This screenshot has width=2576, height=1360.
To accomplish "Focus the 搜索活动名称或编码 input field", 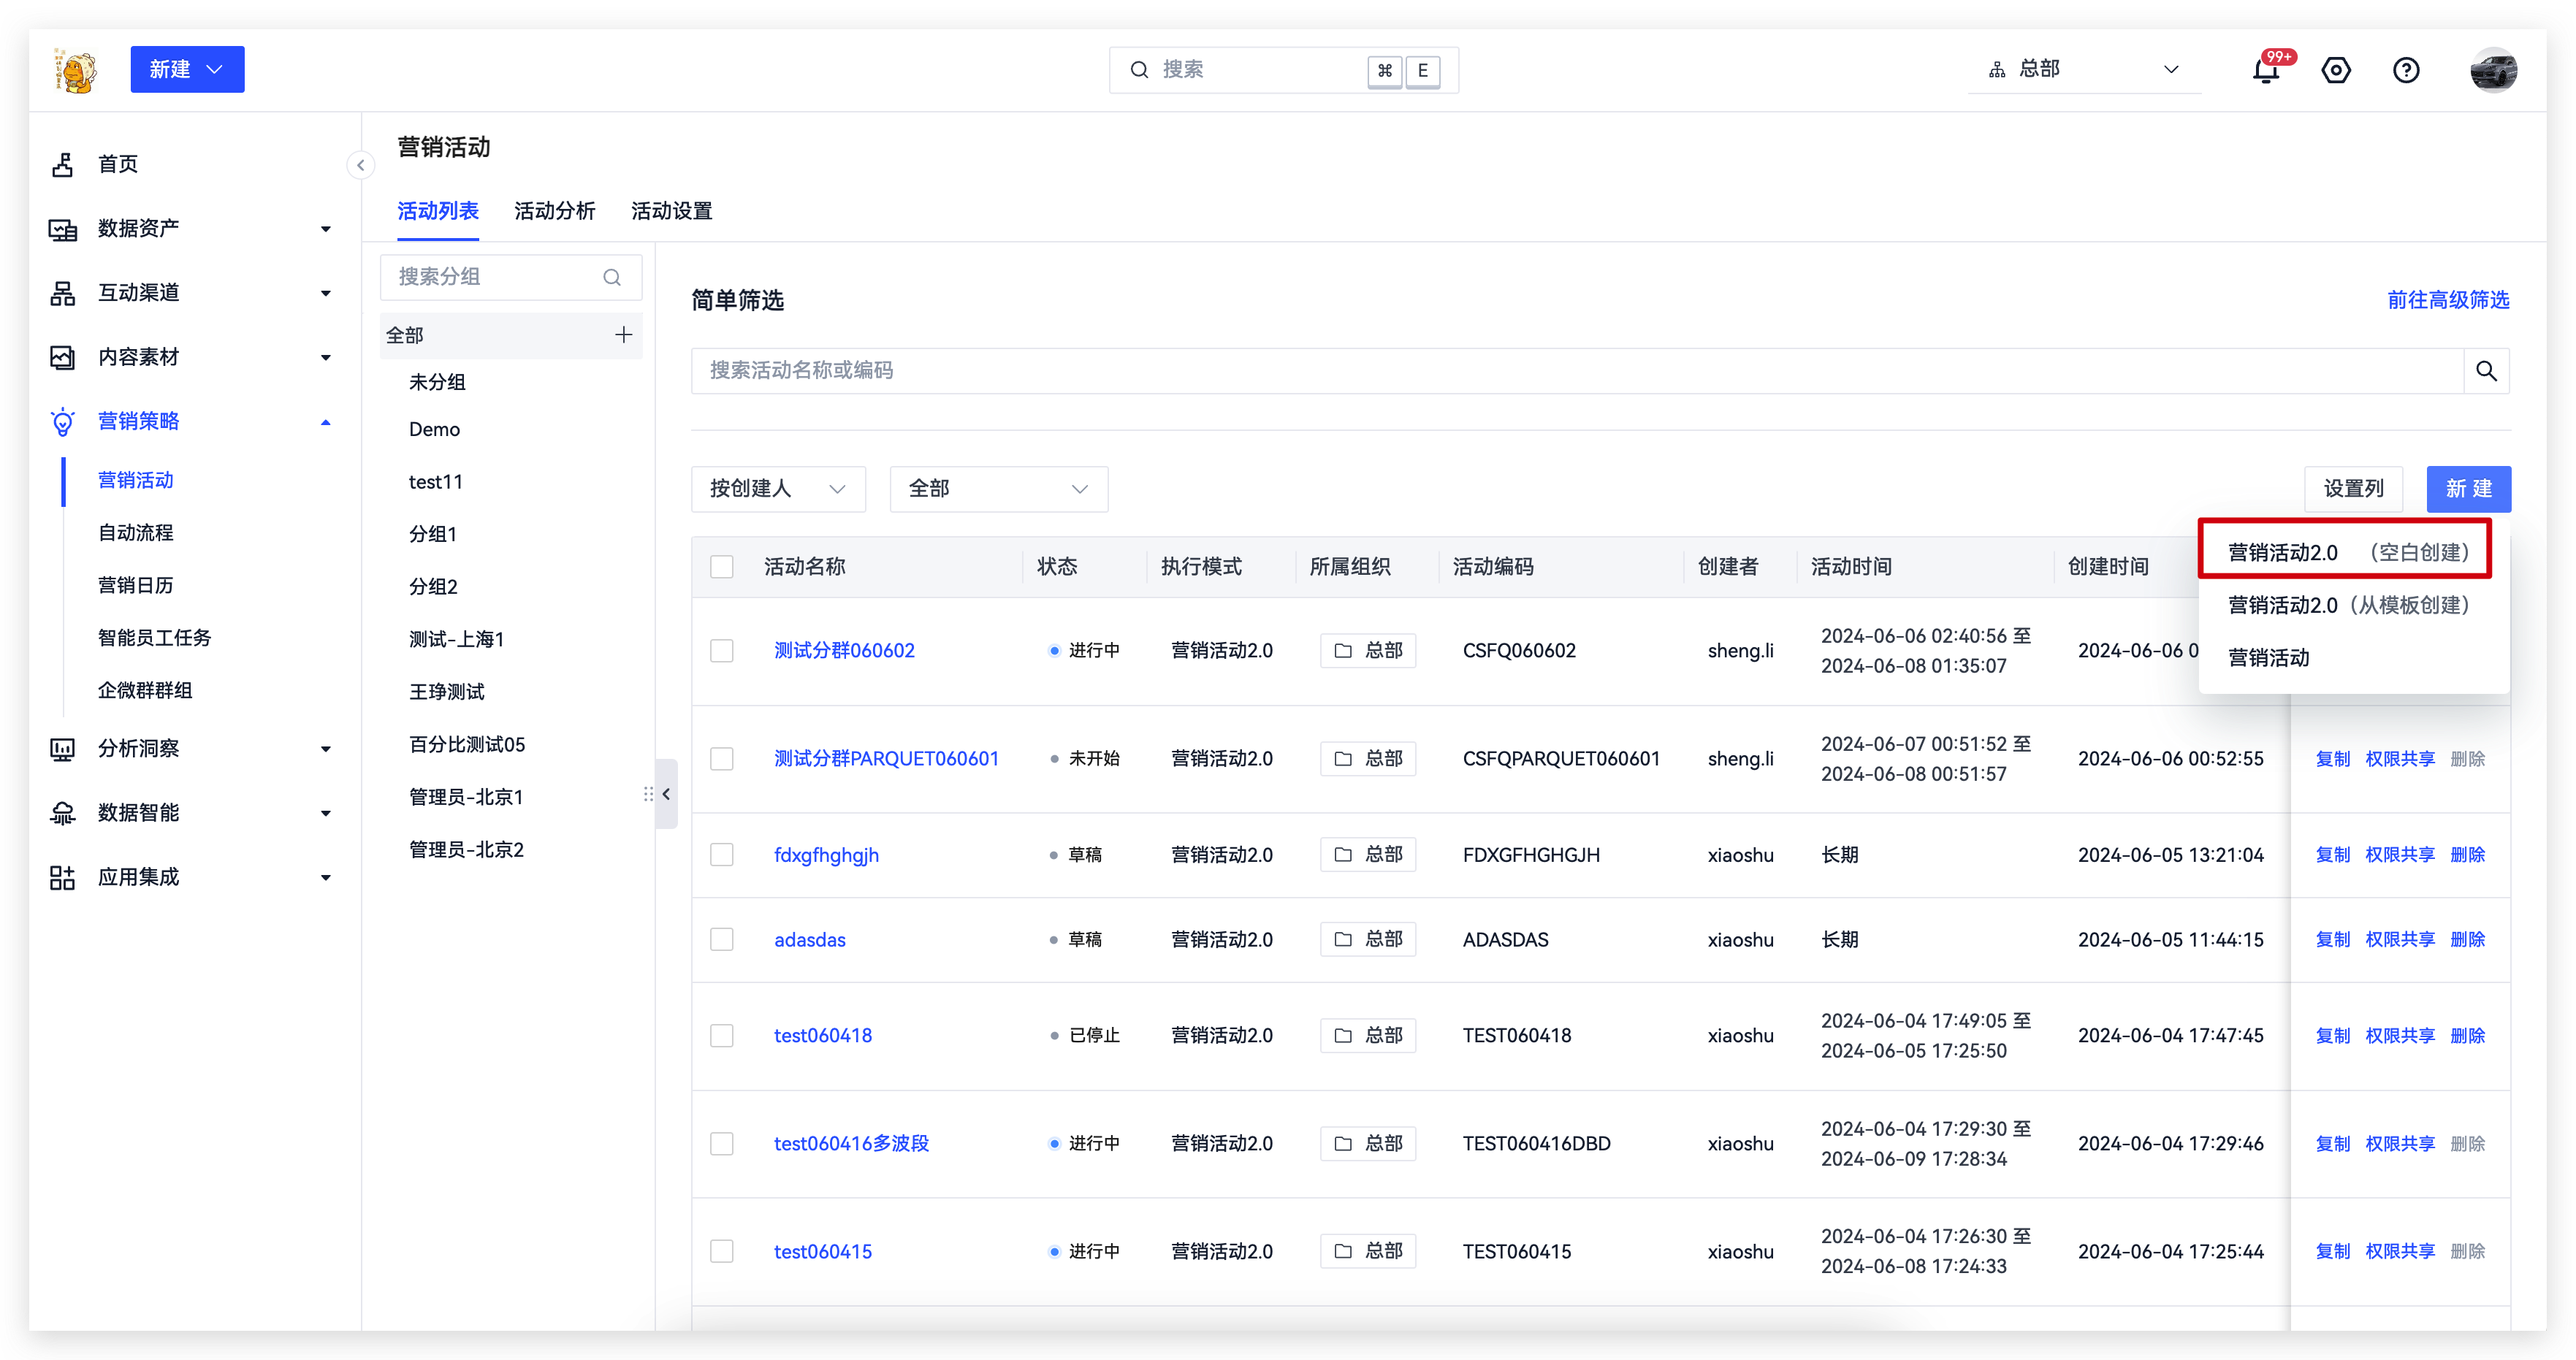I will 1577,371.
